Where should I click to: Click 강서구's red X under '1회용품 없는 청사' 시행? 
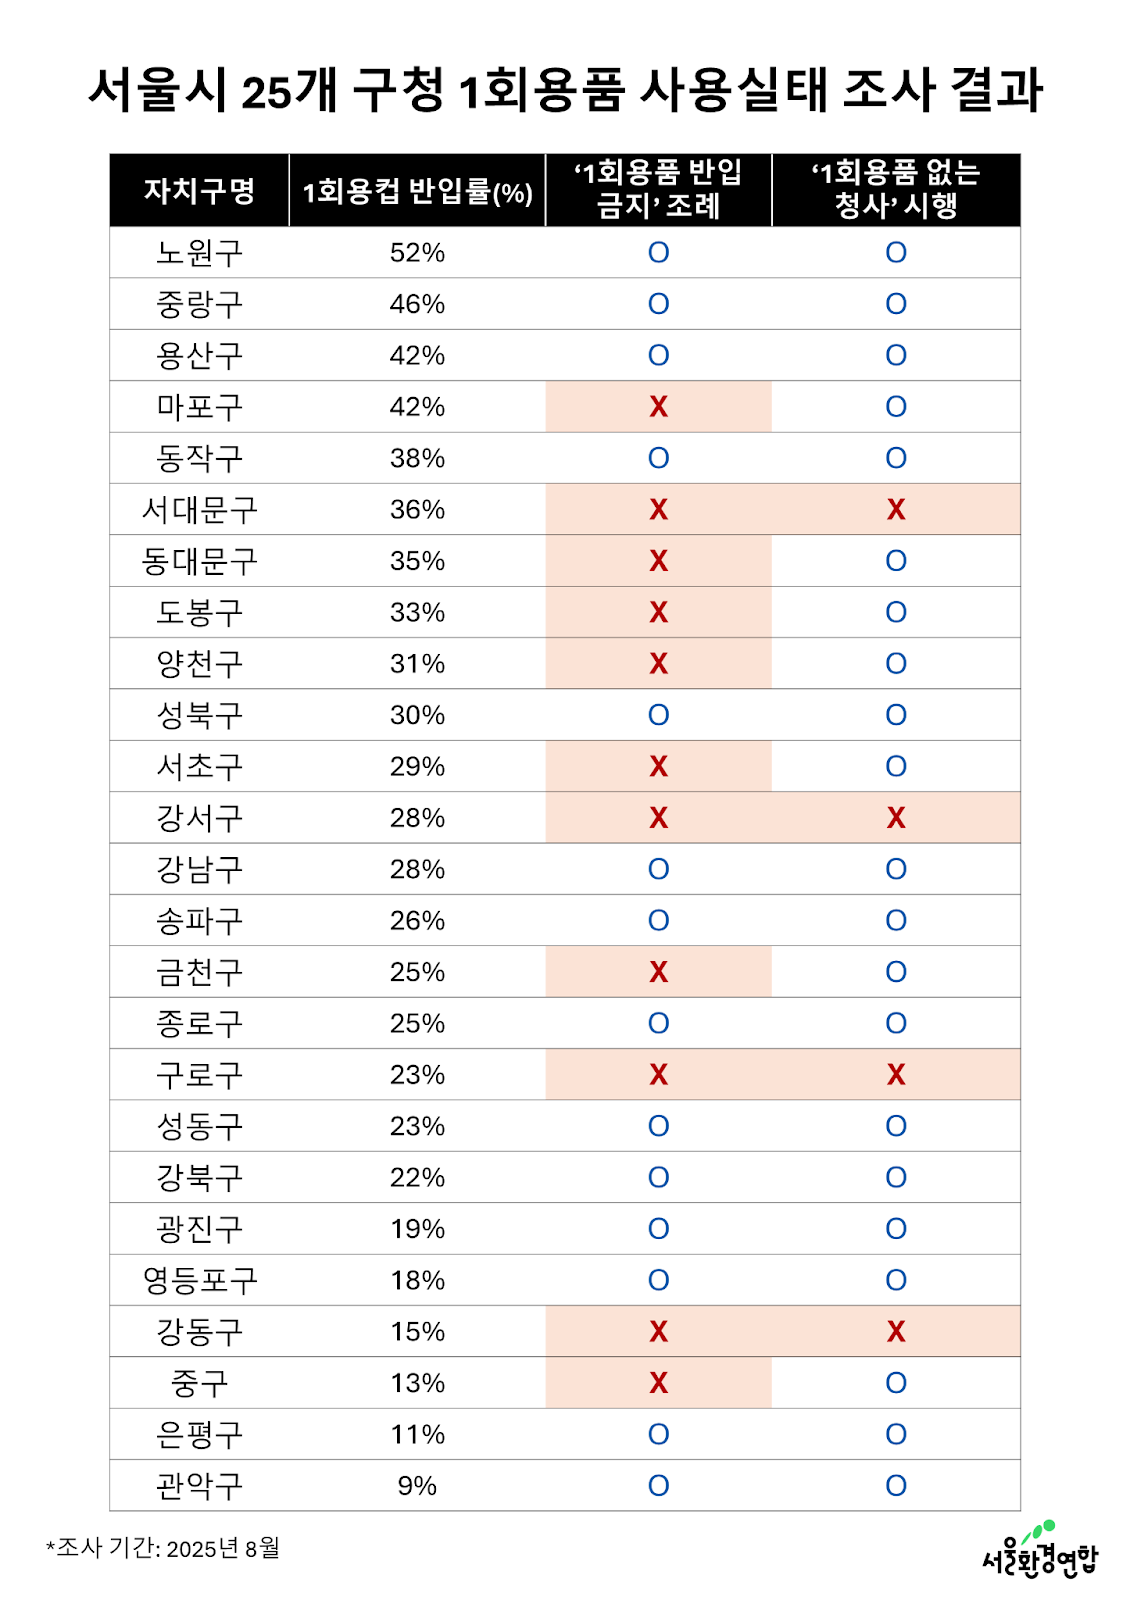point(896,818)
